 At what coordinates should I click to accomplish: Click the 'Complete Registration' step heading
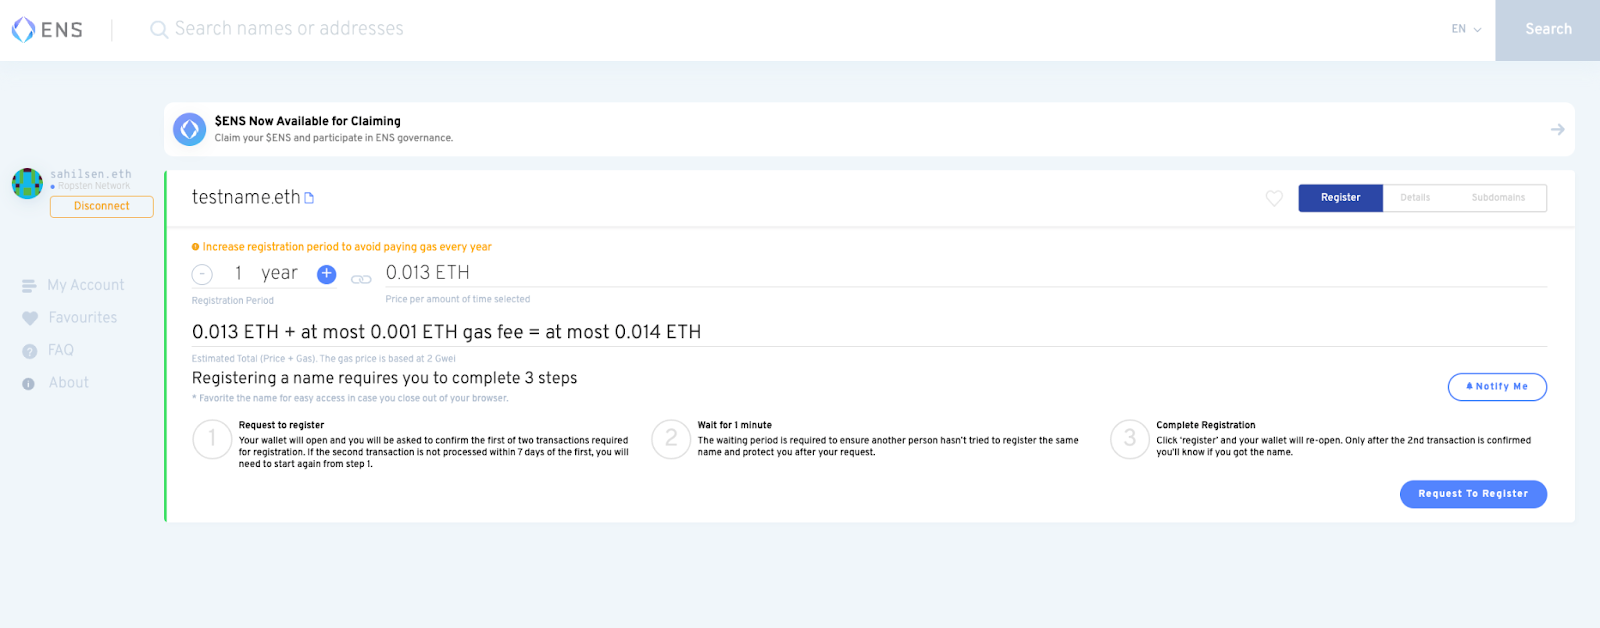pyautogui.click(x=1206, y=425)
